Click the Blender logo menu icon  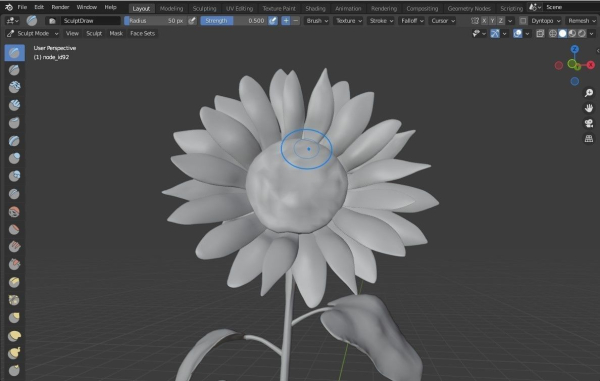click(9, 7)
